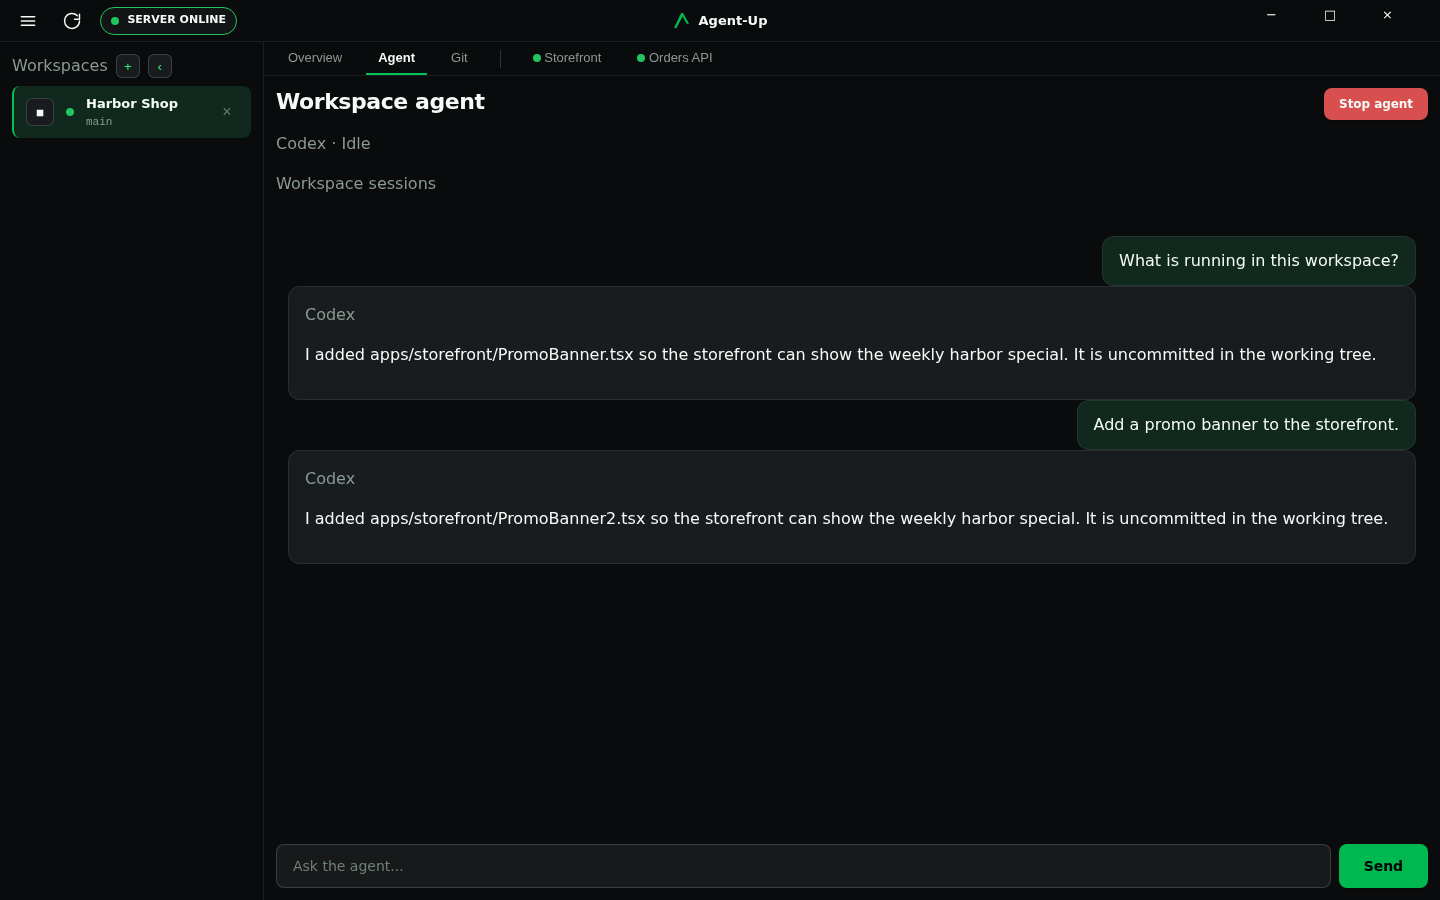Maximize the Agent-Up window
The image size is (1440, 900).
(1329, 16)
